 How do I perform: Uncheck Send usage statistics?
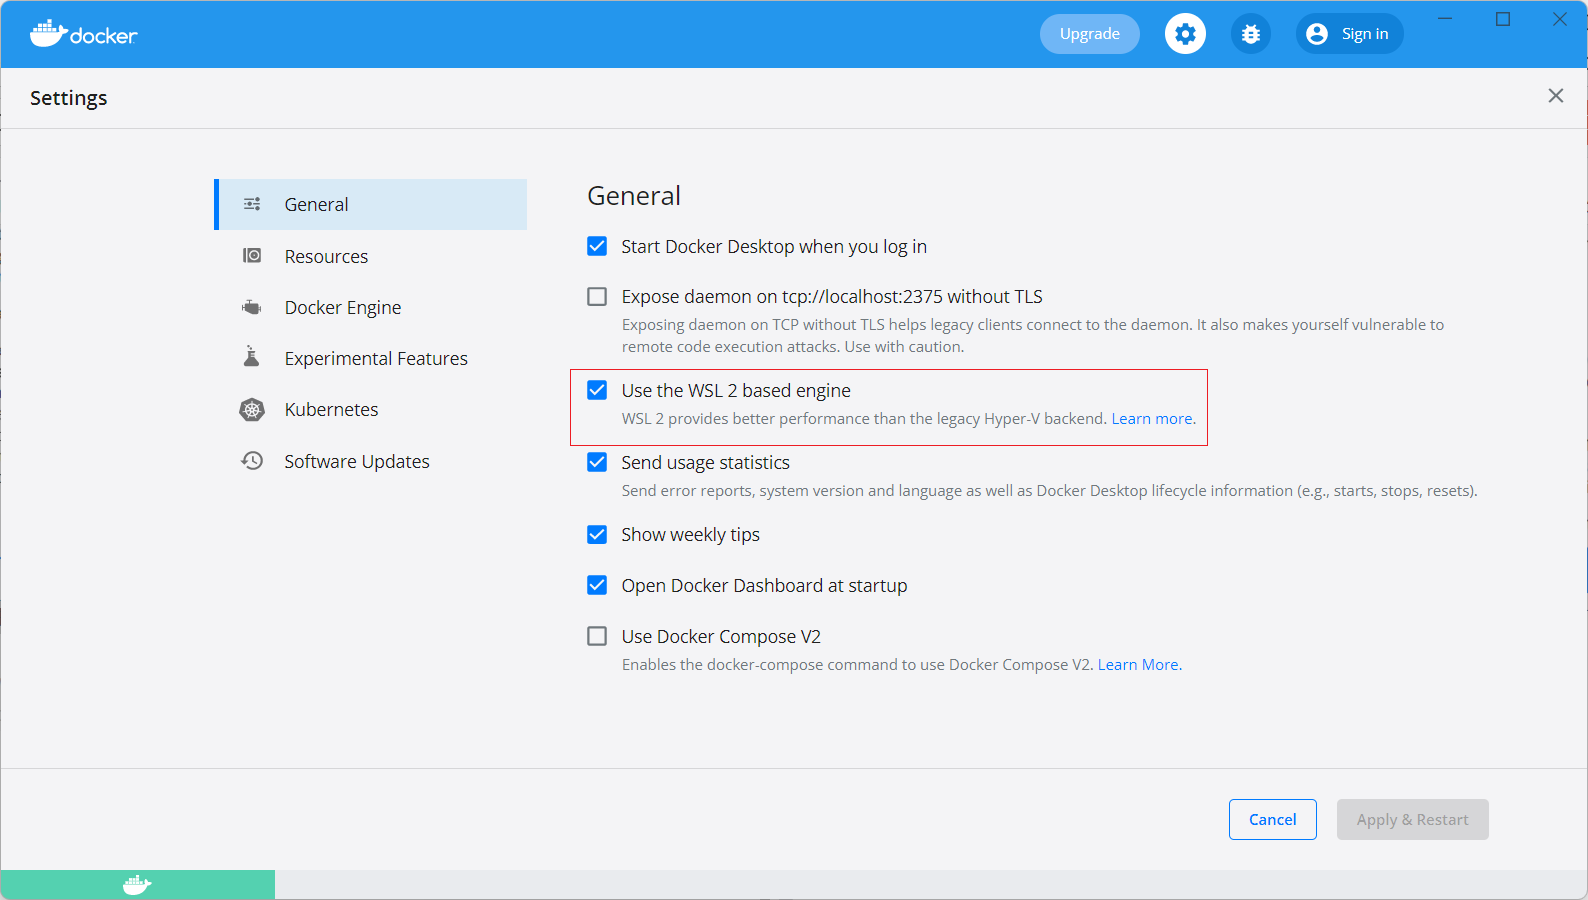point(597,462)
